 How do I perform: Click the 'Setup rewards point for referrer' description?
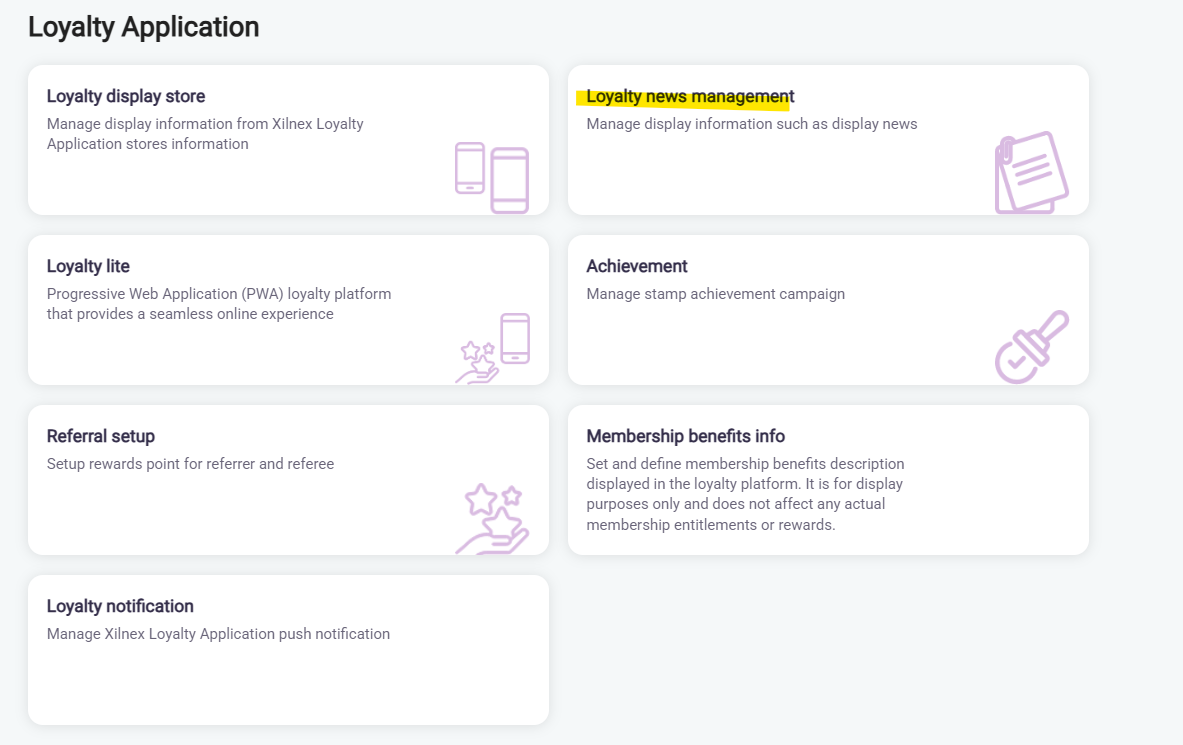(190, 464)
